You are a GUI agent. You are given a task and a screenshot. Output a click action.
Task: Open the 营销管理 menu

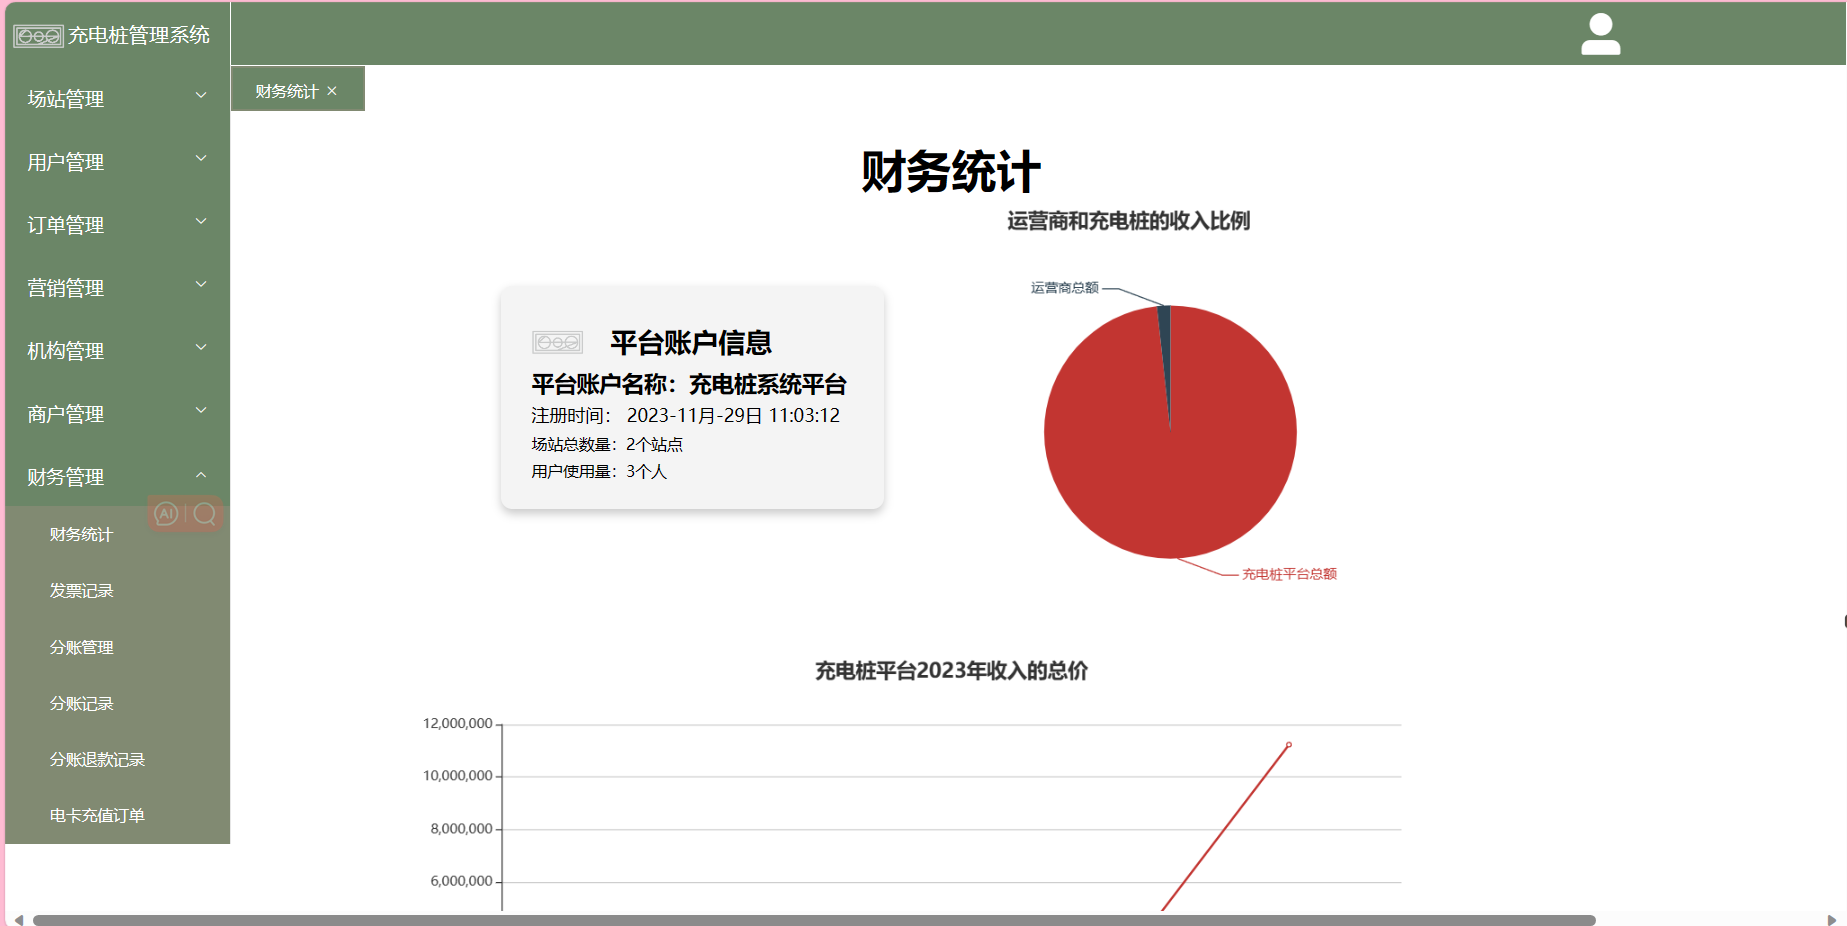(x=118, y=287)
